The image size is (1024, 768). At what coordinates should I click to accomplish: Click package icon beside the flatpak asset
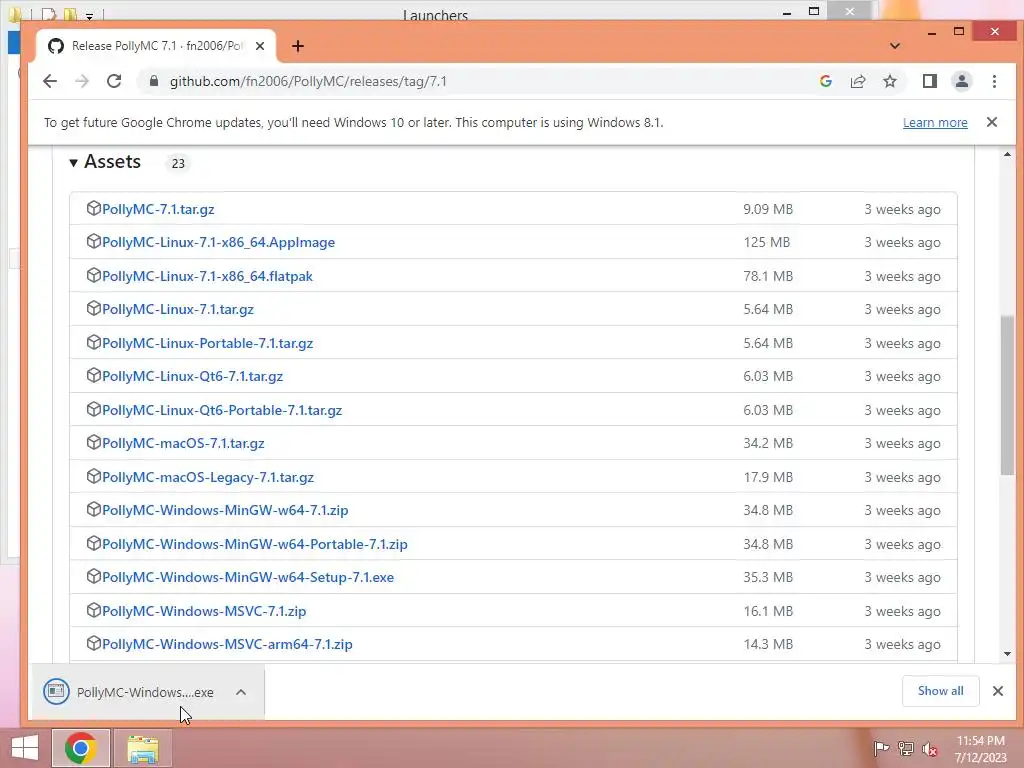(93, 276)
